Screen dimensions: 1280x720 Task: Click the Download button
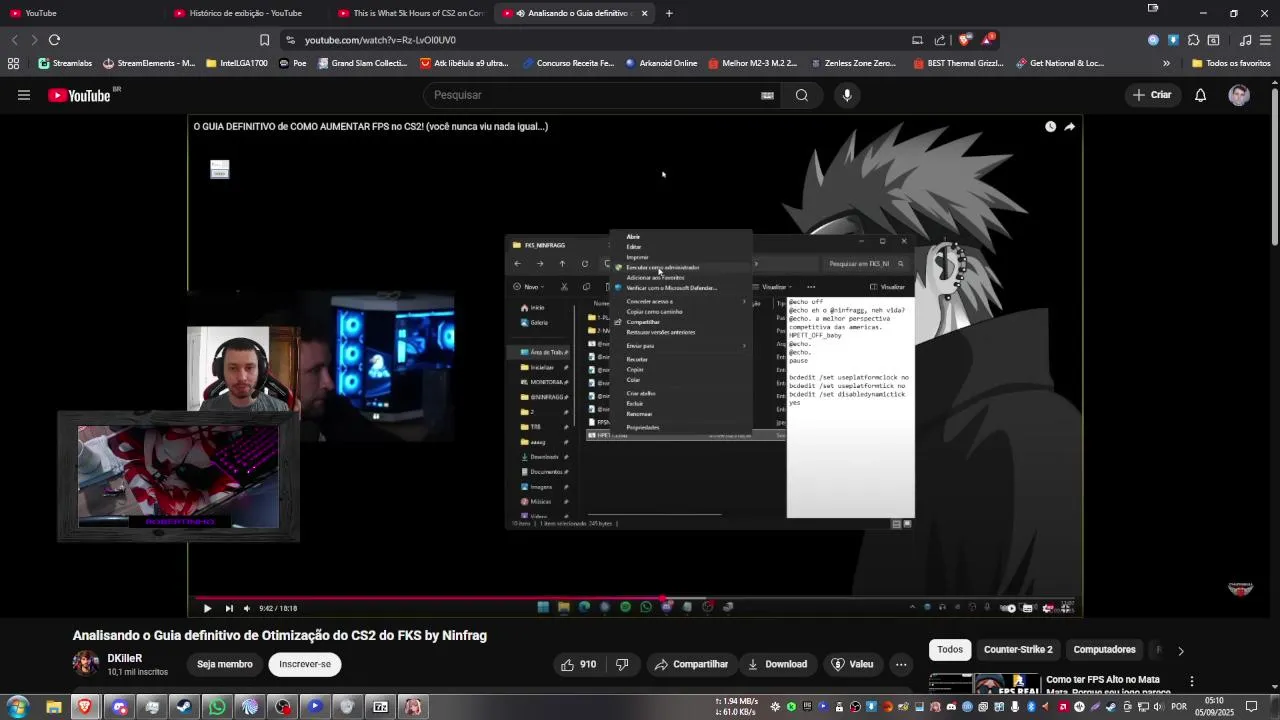(x=776, y=664)
